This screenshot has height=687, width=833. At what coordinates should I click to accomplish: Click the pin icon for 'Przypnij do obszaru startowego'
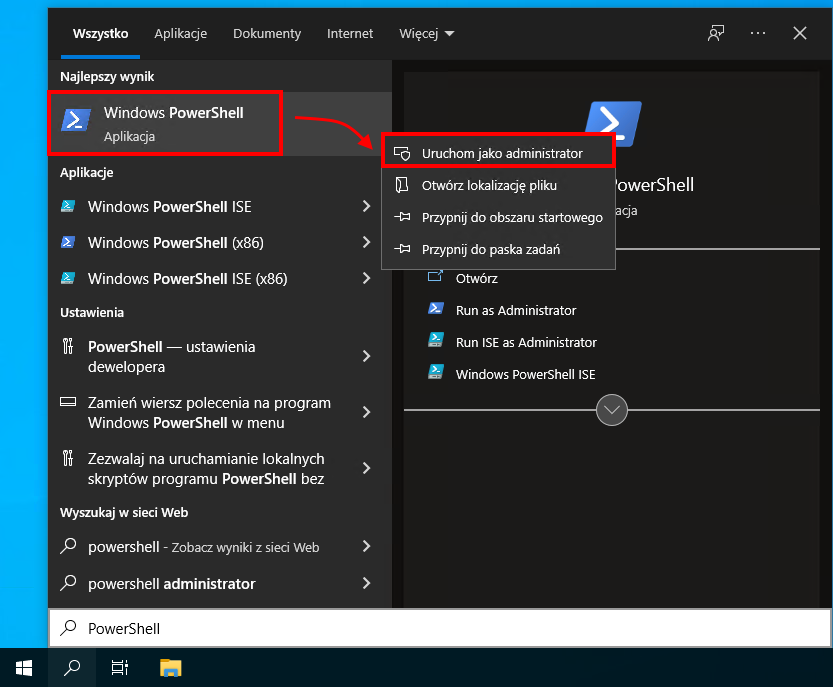[402, 217]
